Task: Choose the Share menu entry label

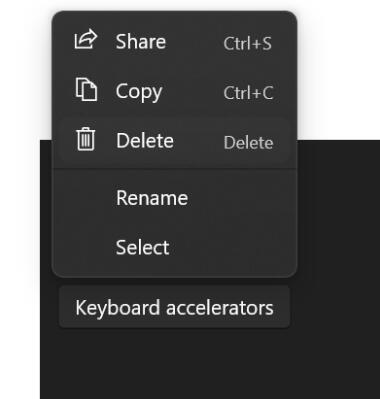Action: tap(140, 42)
